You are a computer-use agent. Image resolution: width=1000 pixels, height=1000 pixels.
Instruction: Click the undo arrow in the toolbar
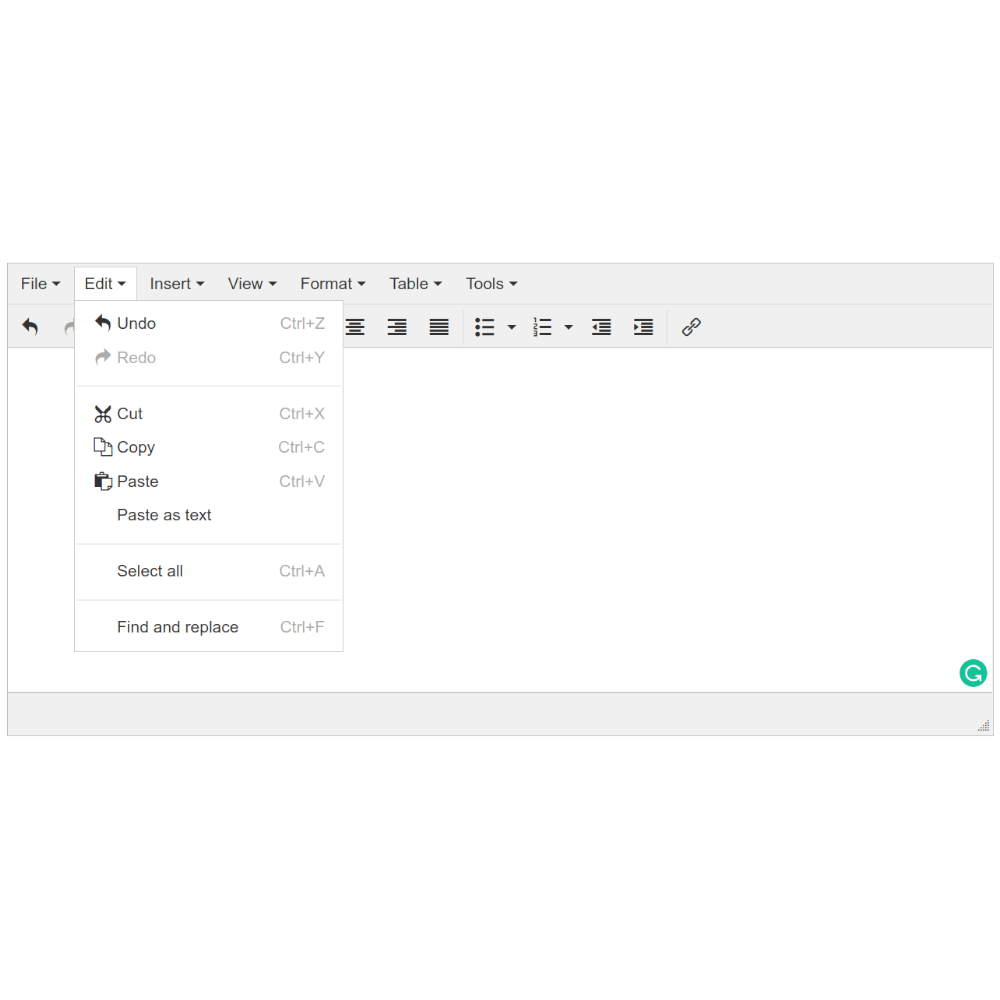(30, 327)
